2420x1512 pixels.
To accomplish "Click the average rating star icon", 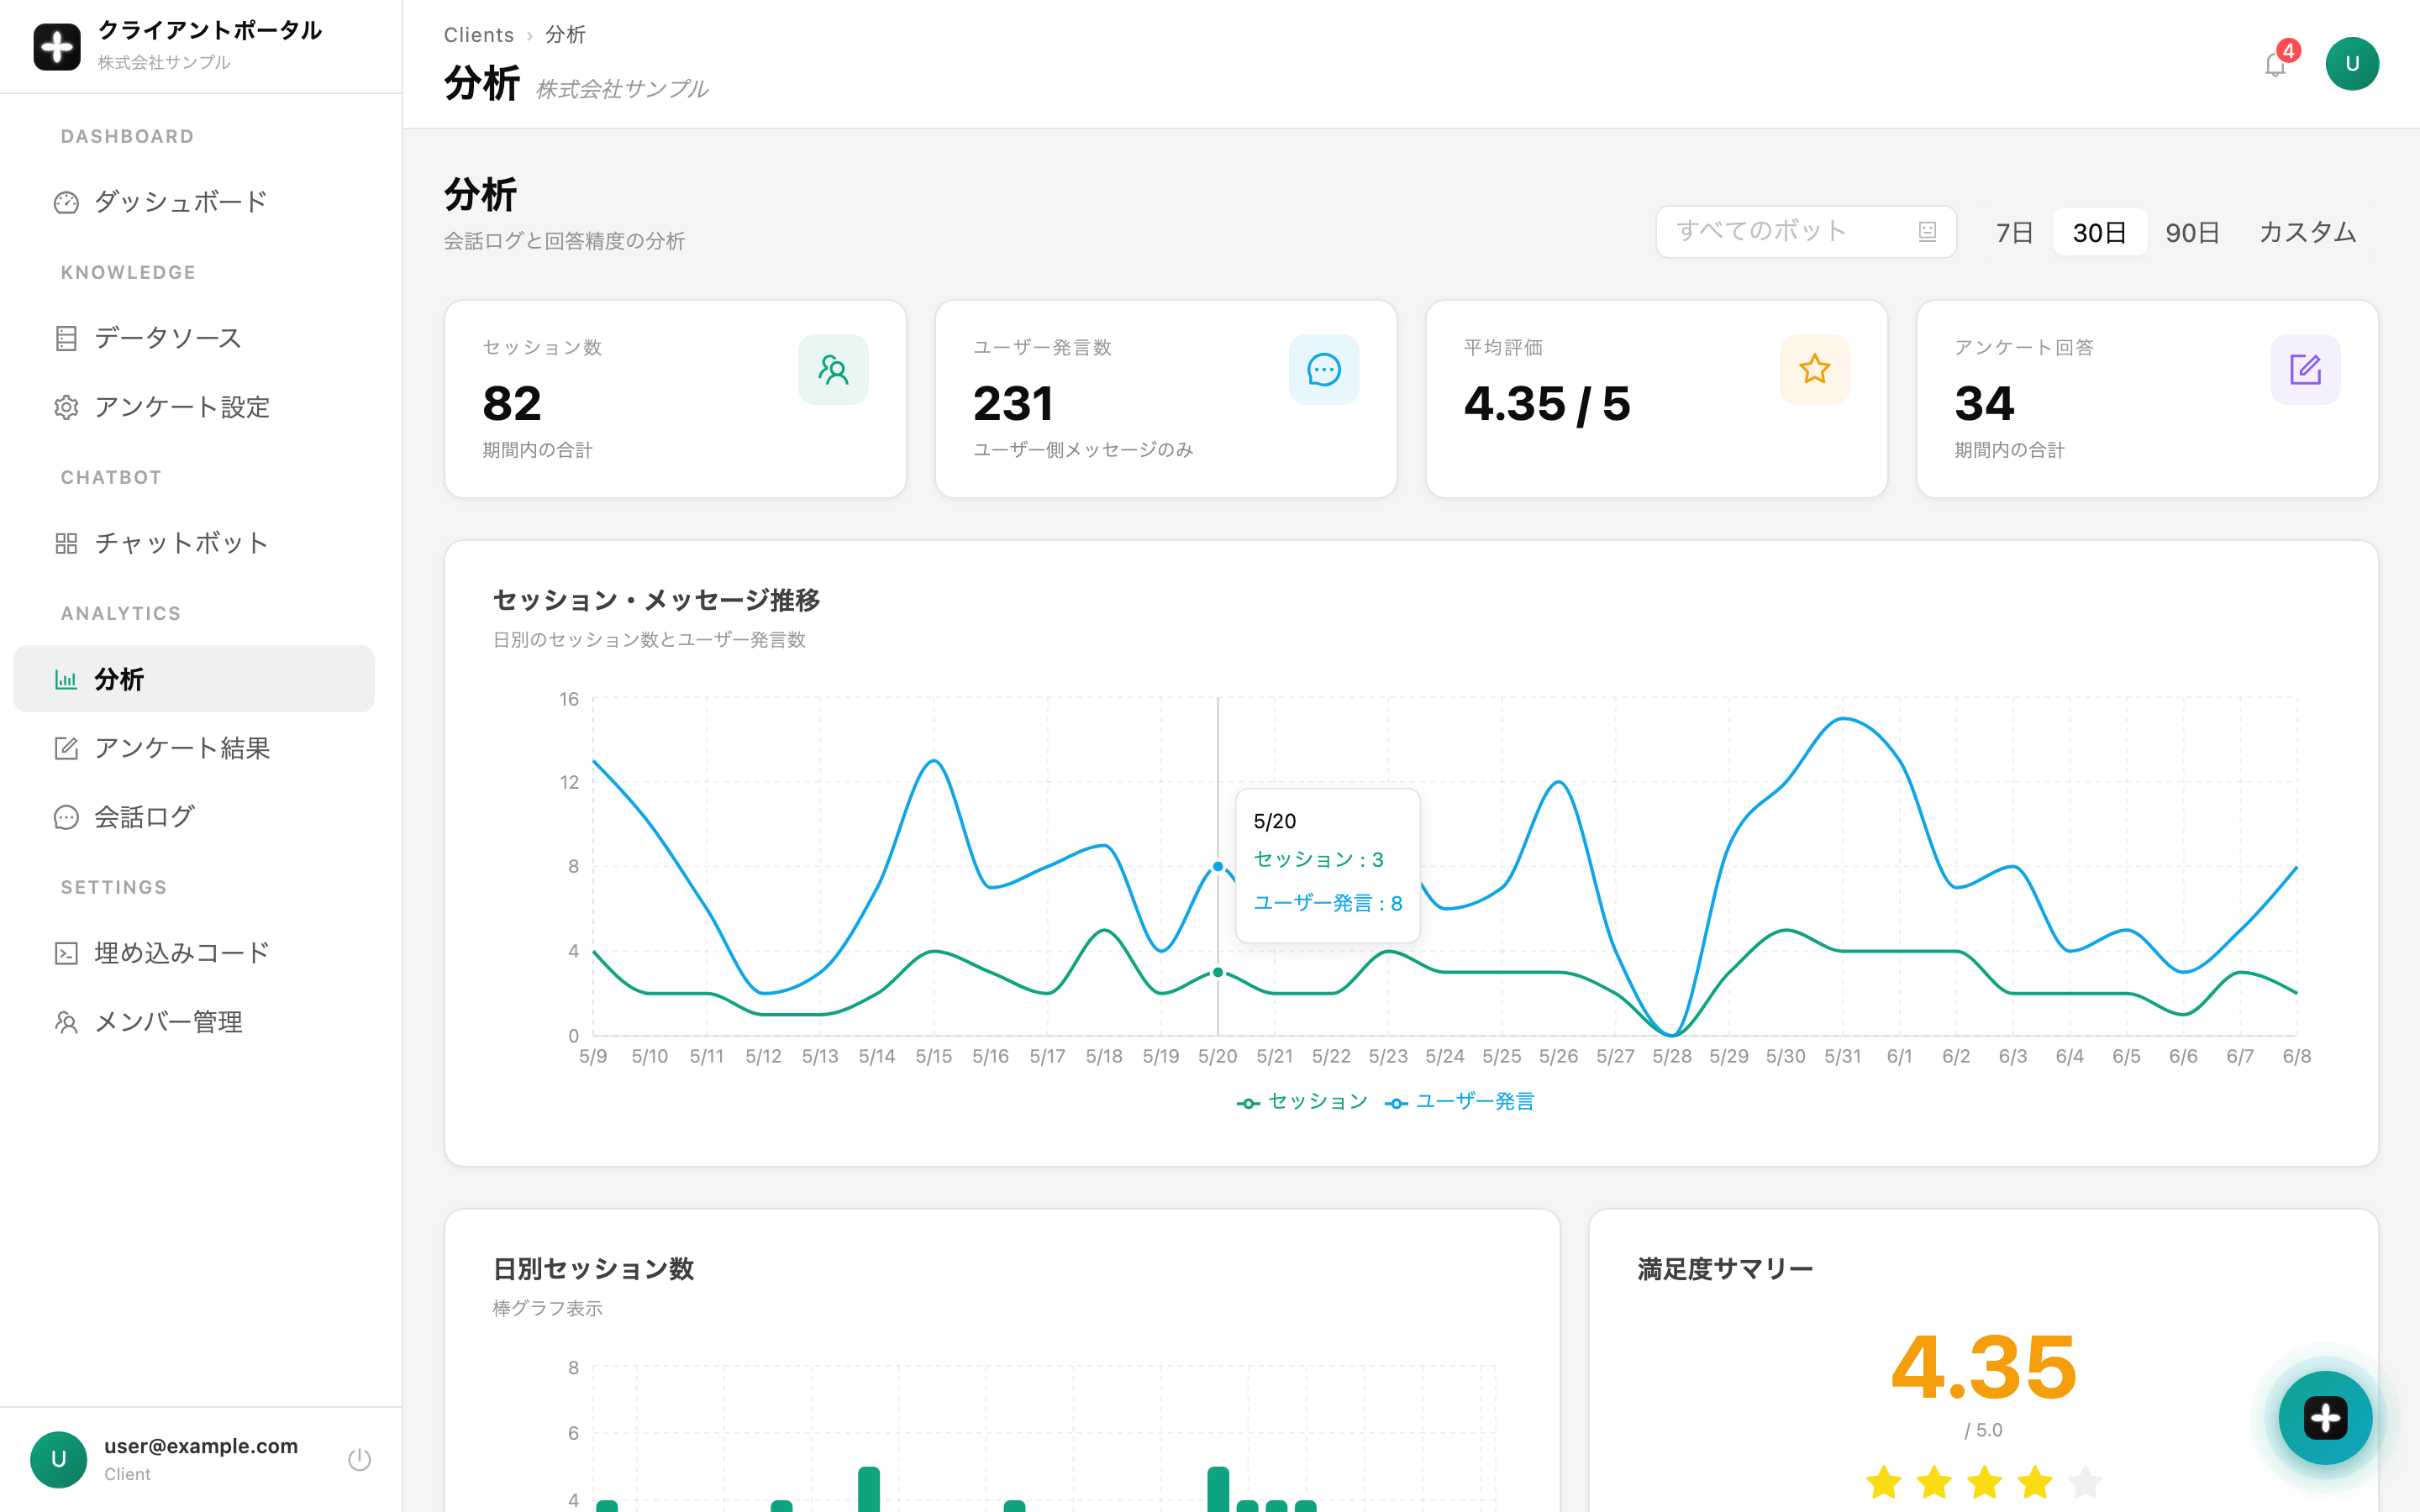I will click(x=1814, y=370).
